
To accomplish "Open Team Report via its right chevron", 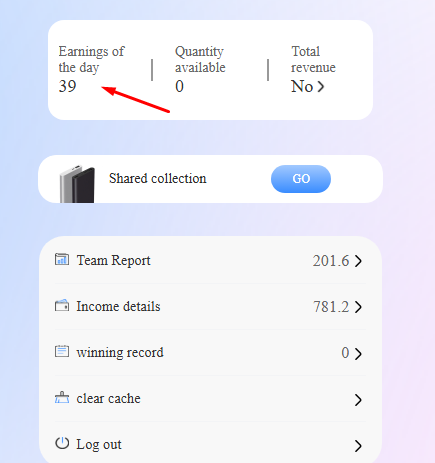I will [x=358, y=261].
